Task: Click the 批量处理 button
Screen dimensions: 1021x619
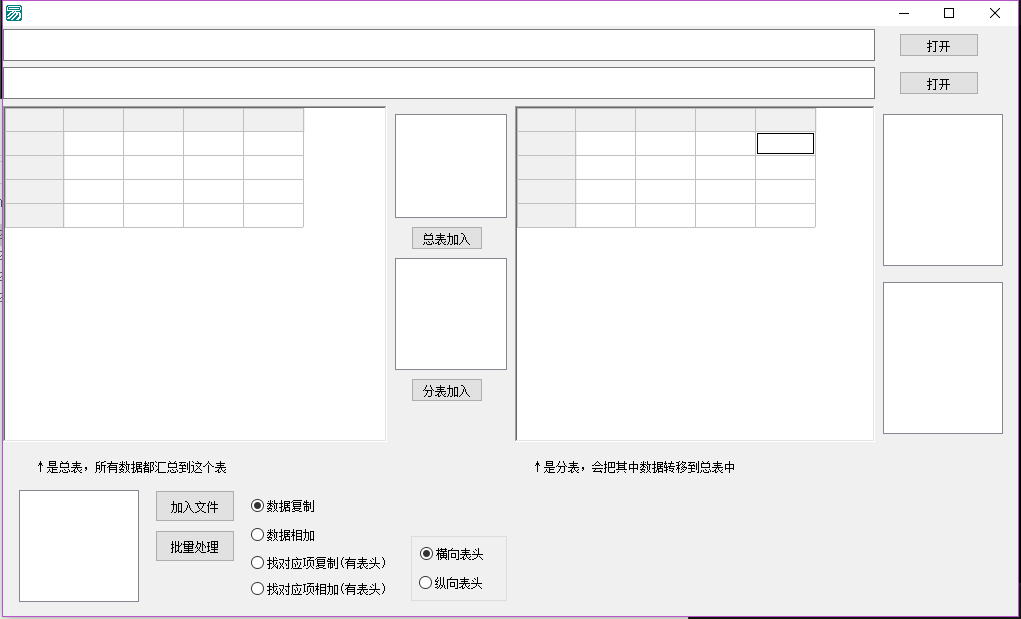Action: click(194, 547)
